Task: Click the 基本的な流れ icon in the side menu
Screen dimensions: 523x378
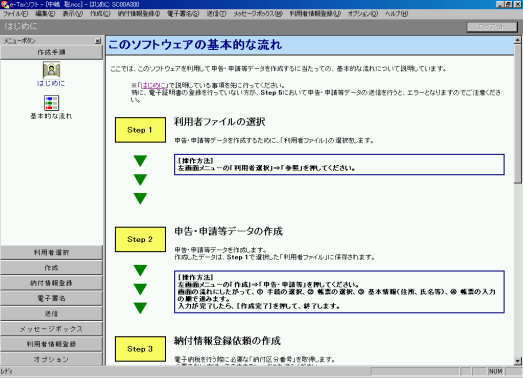Action: 51,103
